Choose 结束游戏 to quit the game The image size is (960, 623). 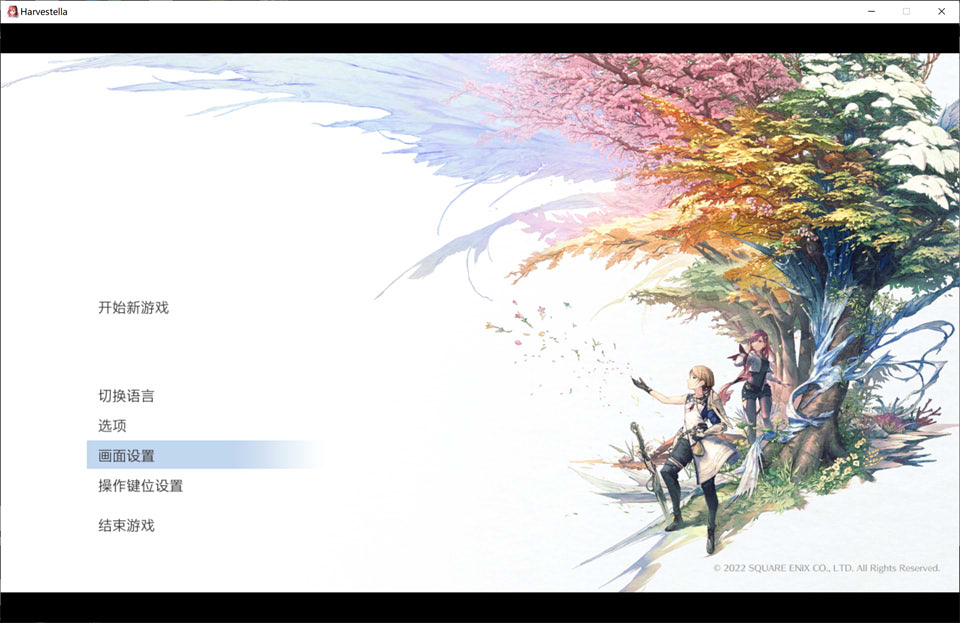point(126,525)
